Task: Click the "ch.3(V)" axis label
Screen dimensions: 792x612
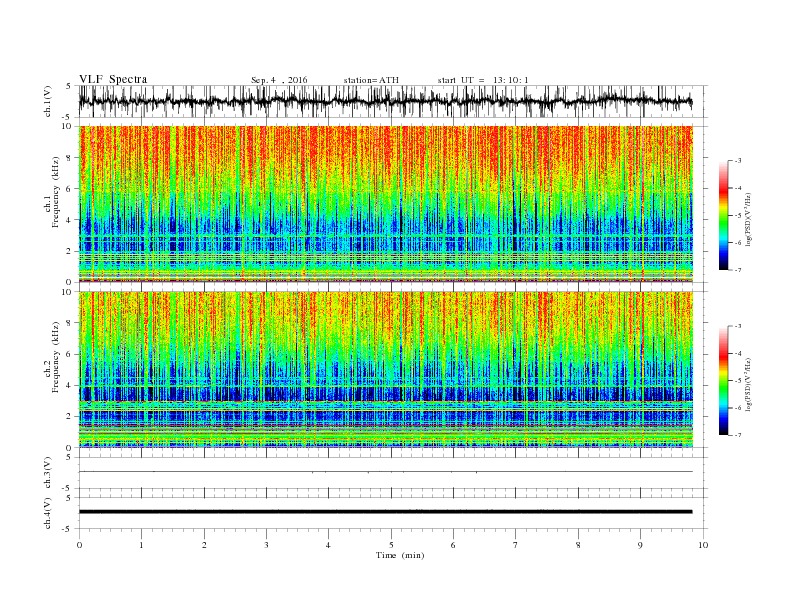Action: click(x=48, y=473)
